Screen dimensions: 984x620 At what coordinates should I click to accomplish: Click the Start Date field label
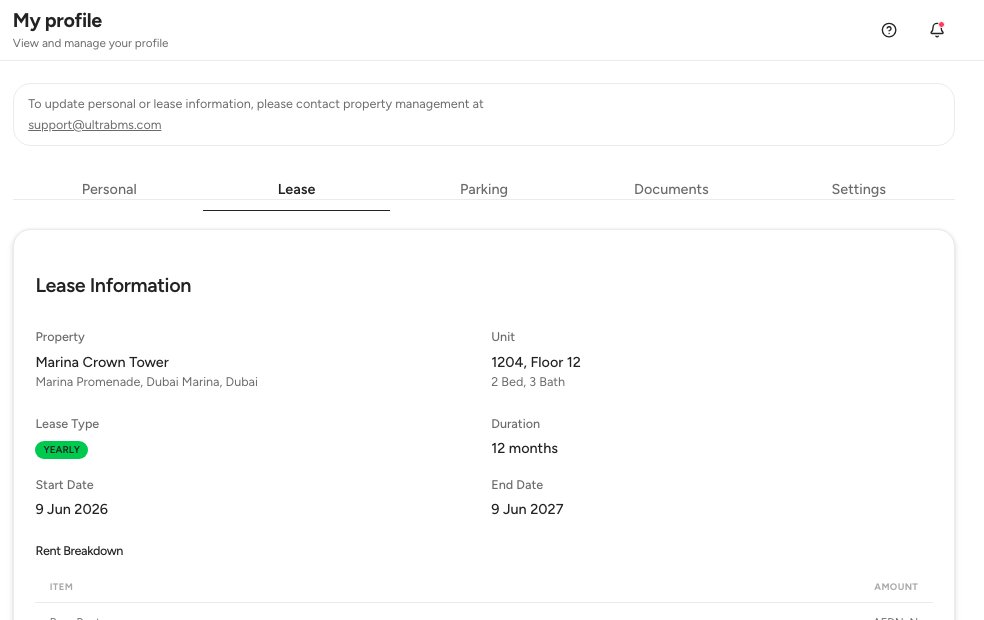tap(64, 485)
